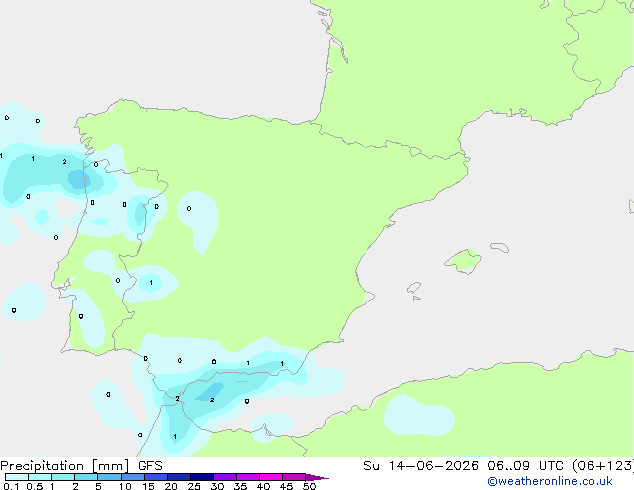Click the legend scale label '0.5'

[x=34, y=486]
